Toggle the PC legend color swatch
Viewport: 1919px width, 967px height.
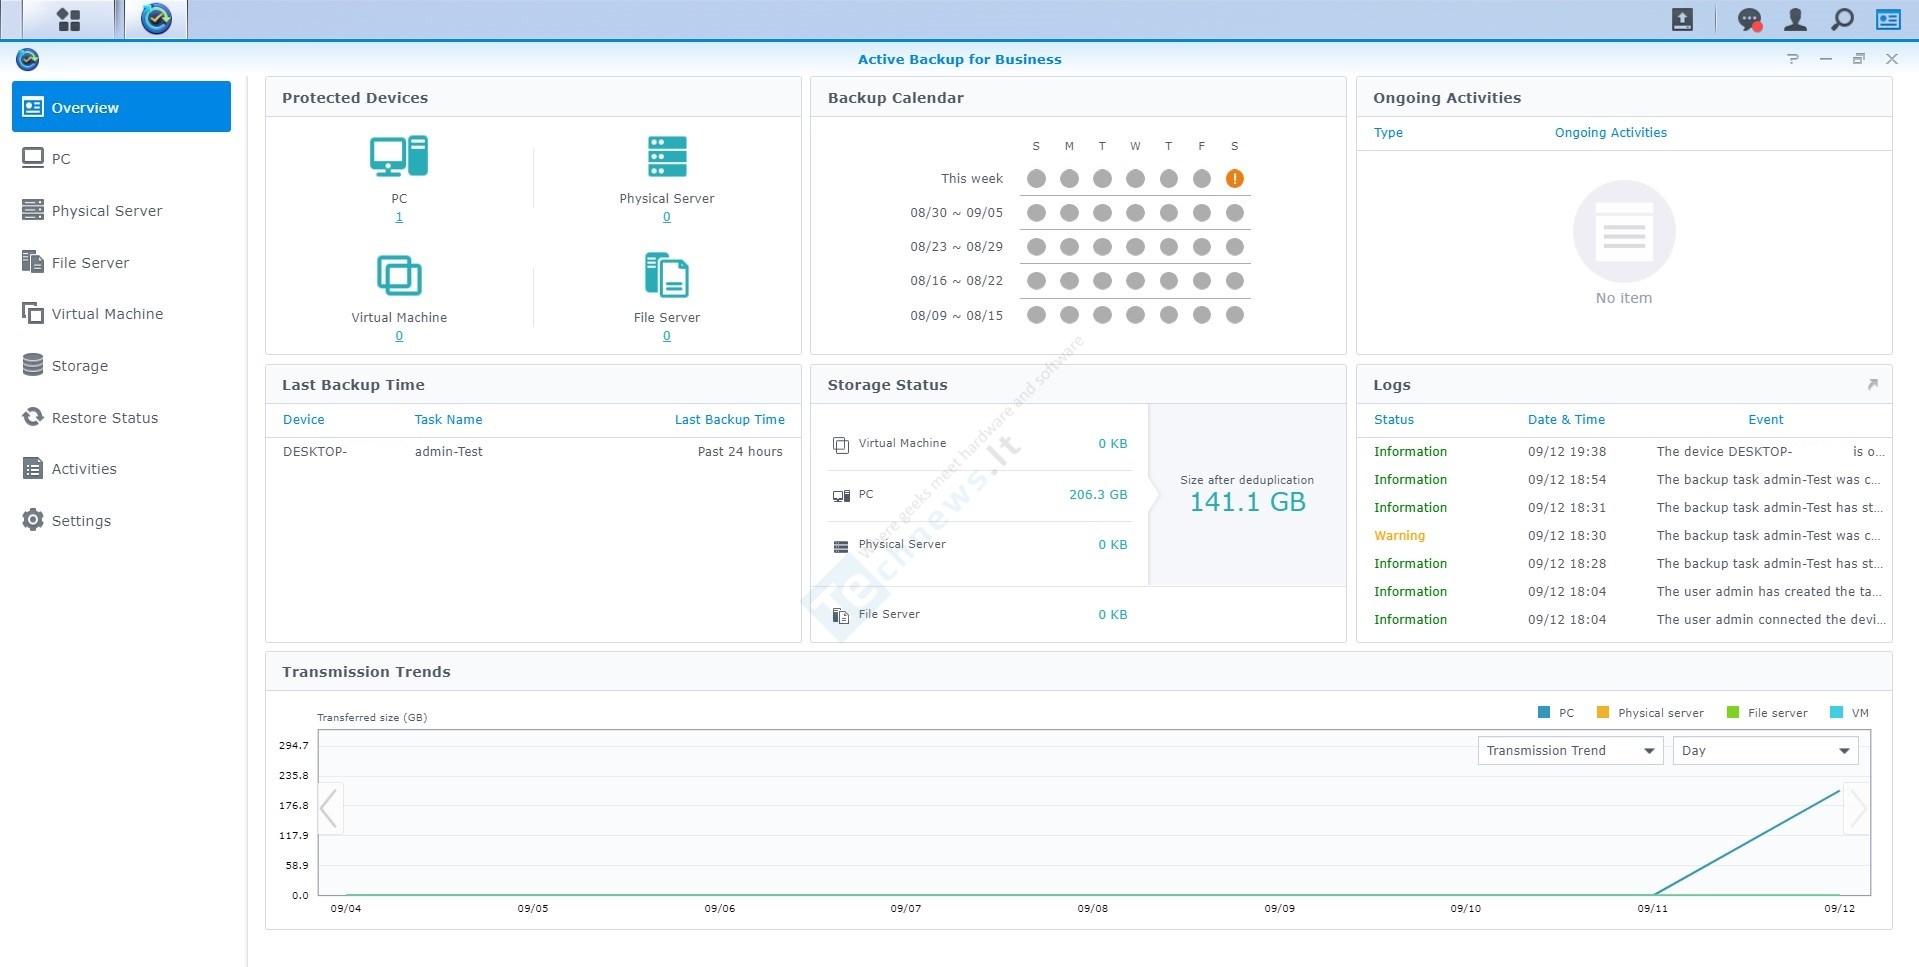[x=1544, y=713]
